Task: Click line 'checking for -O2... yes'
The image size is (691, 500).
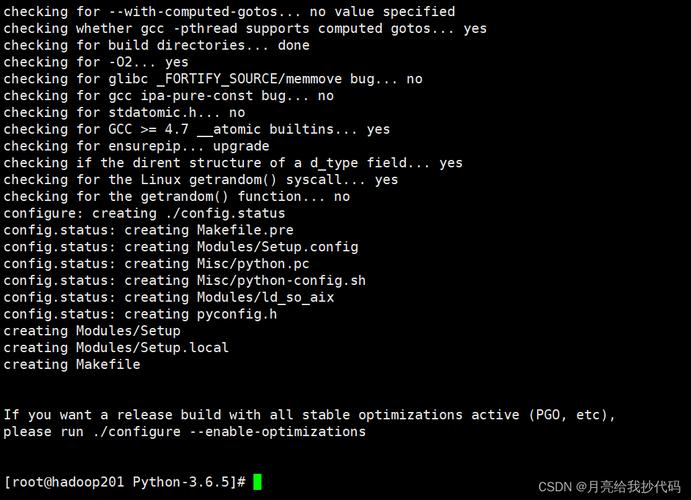Action: (96, 62)
